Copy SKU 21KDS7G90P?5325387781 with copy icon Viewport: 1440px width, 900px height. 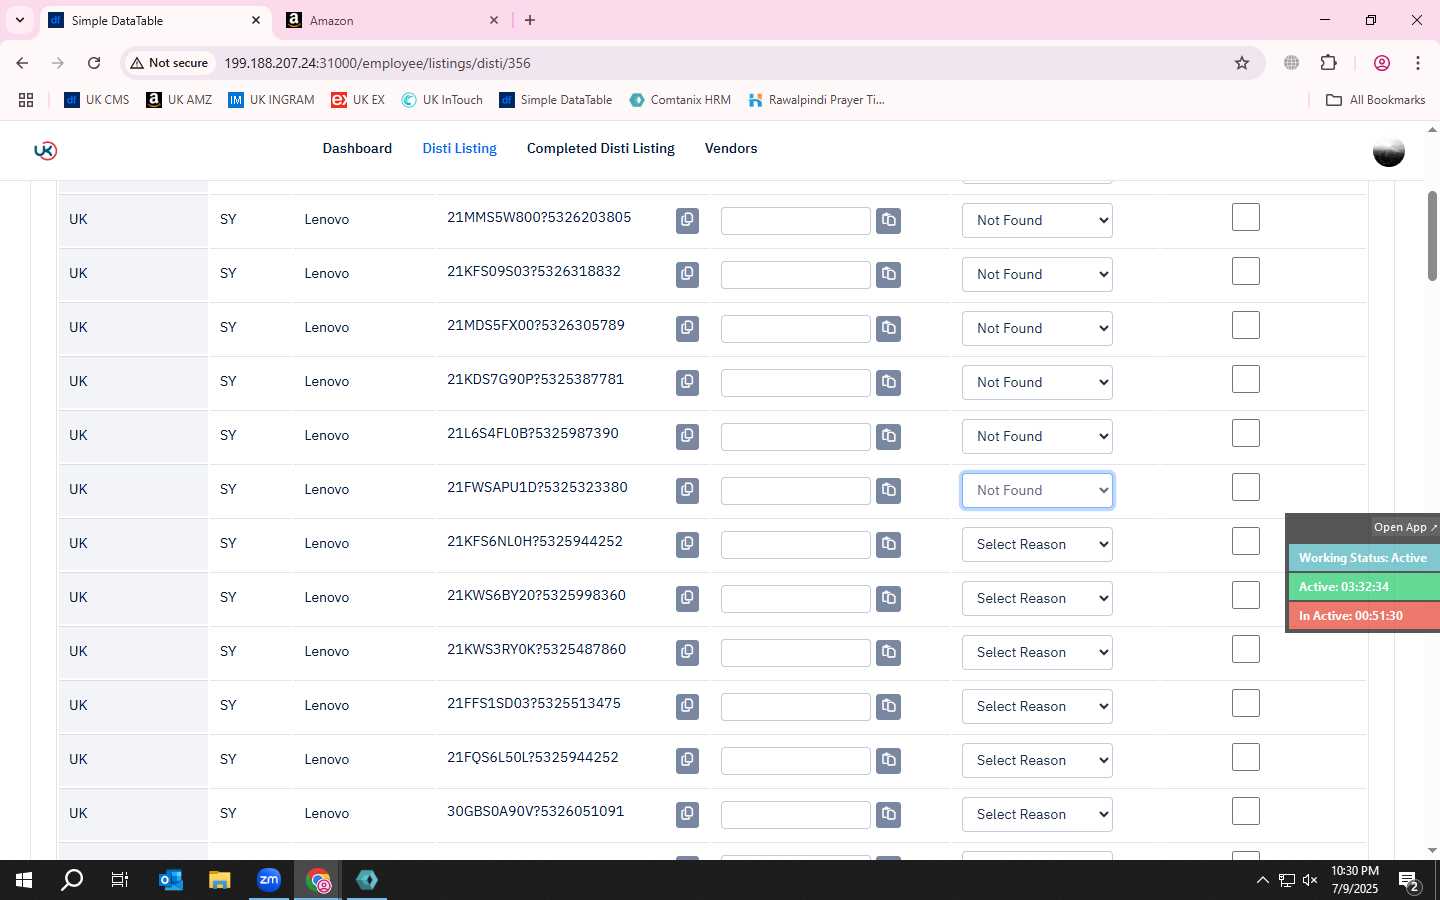(687, 382)
